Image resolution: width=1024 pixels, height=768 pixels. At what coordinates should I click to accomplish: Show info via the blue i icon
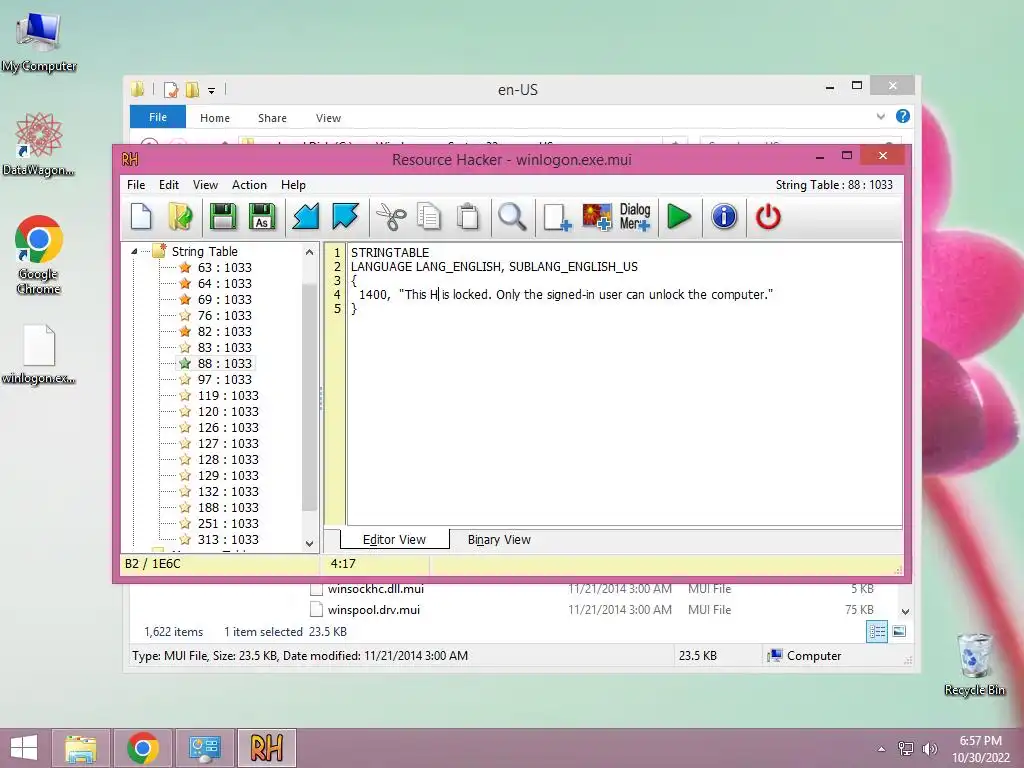tap(724, 217)
